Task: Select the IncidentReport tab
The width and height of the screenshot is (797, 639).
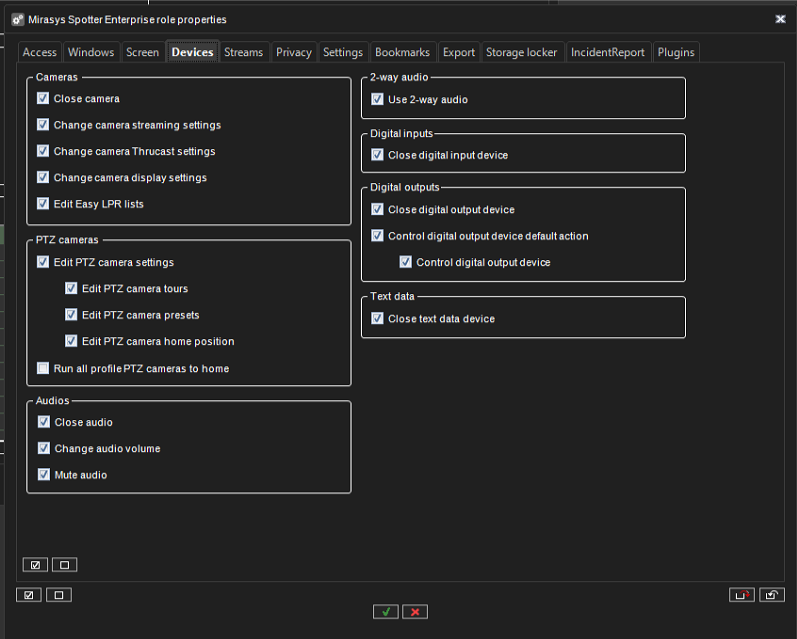Action: coord(609,52)
